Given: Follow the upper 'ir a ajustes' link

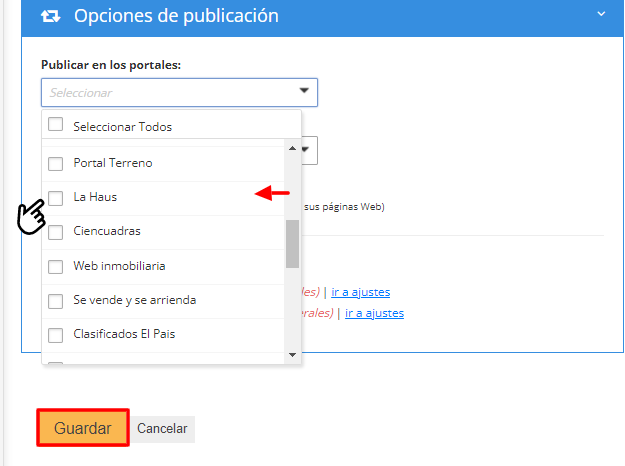Looking at the screenshot, I should coord(360,292).
